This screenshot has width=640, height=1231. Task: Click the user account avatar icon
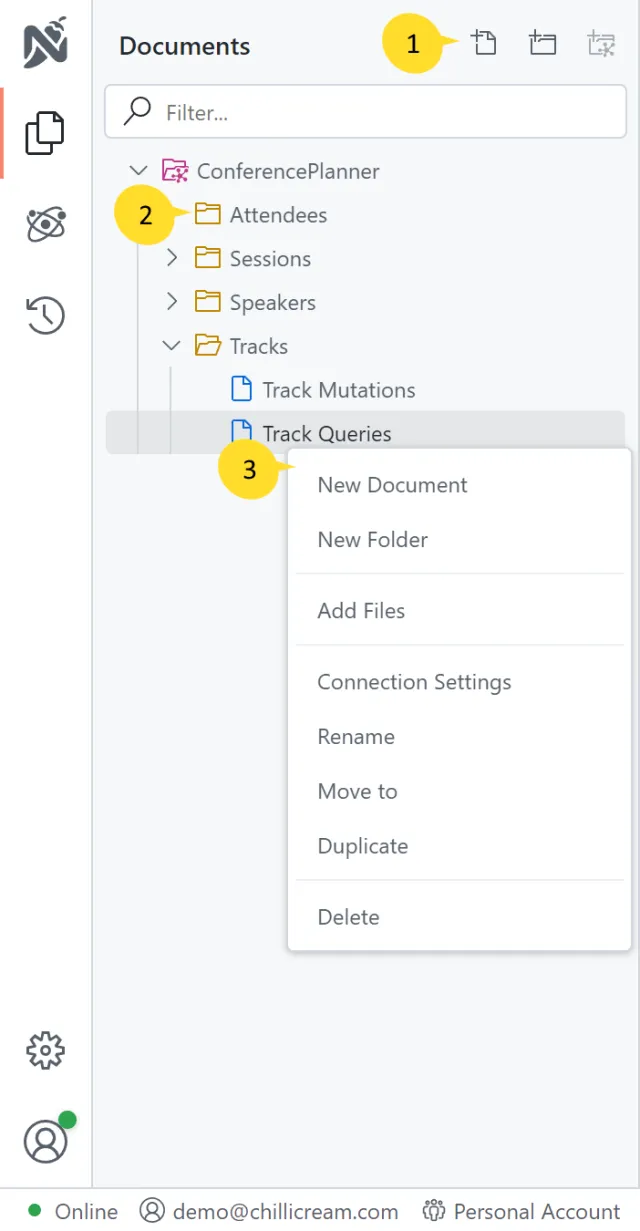click(x=45, y=1141)
